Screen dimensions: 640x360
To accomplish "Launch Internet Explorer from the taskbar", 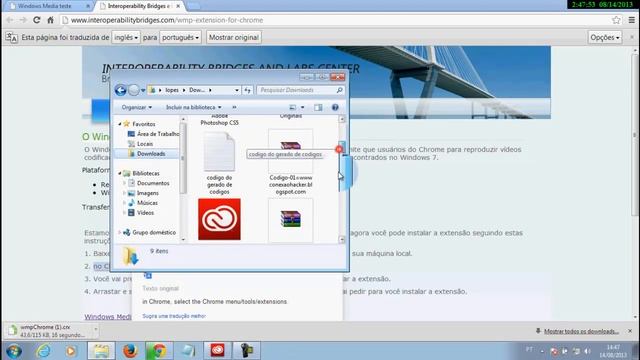I will click(43, 351).
